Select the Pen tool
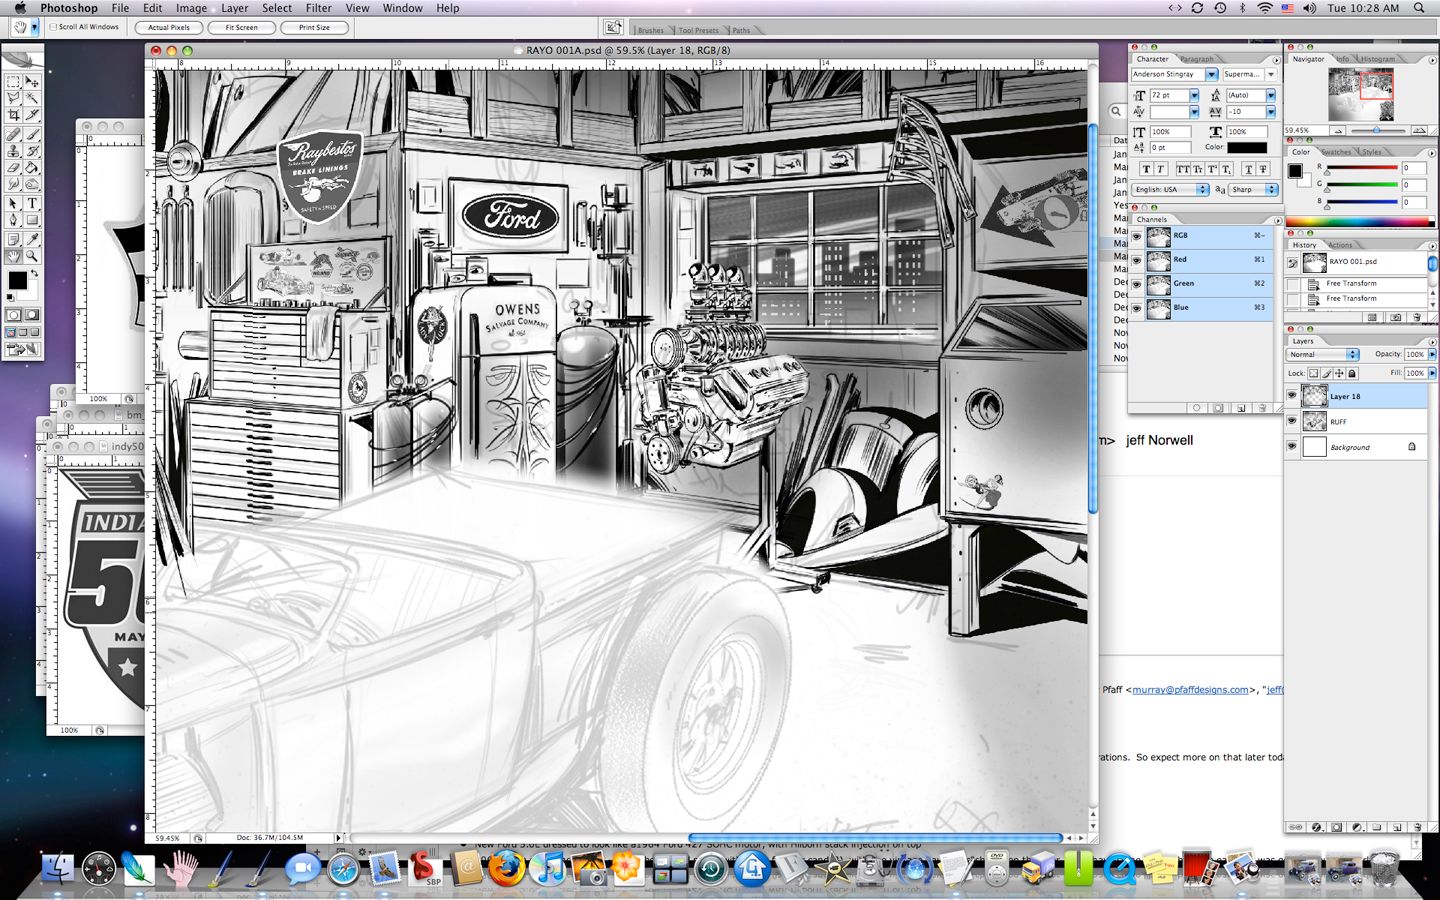 [x=13, y=219]
